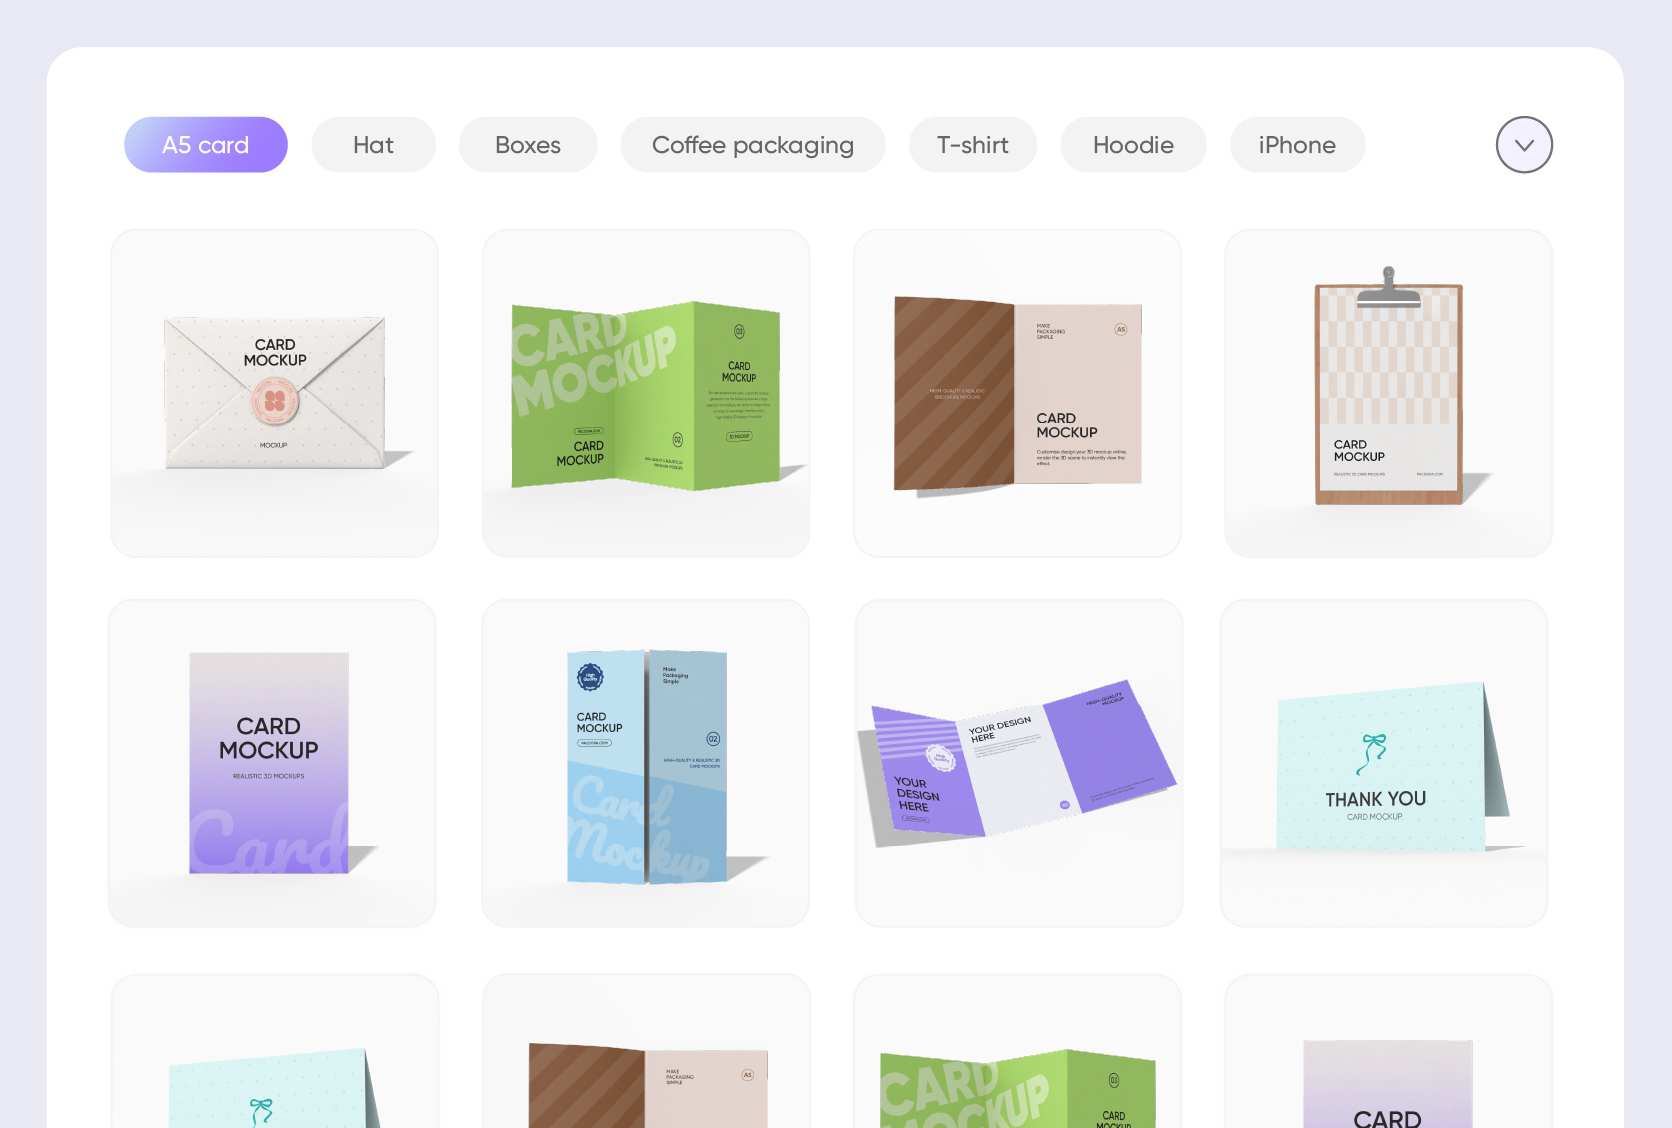
Task: Choose the purple gradient standing card mockup, second row
Action: tap(272, 763)
